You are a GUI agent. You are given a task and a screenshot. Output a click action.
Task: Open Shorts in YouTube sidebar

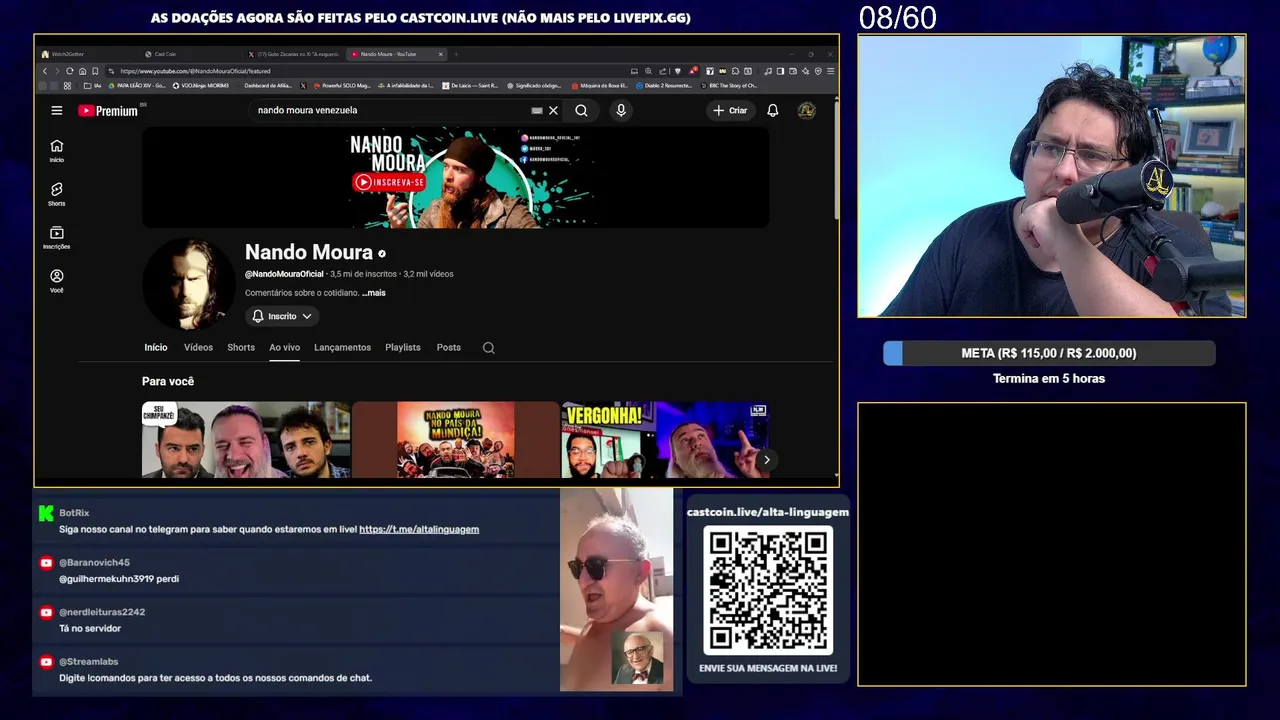(x=57, y=195)
